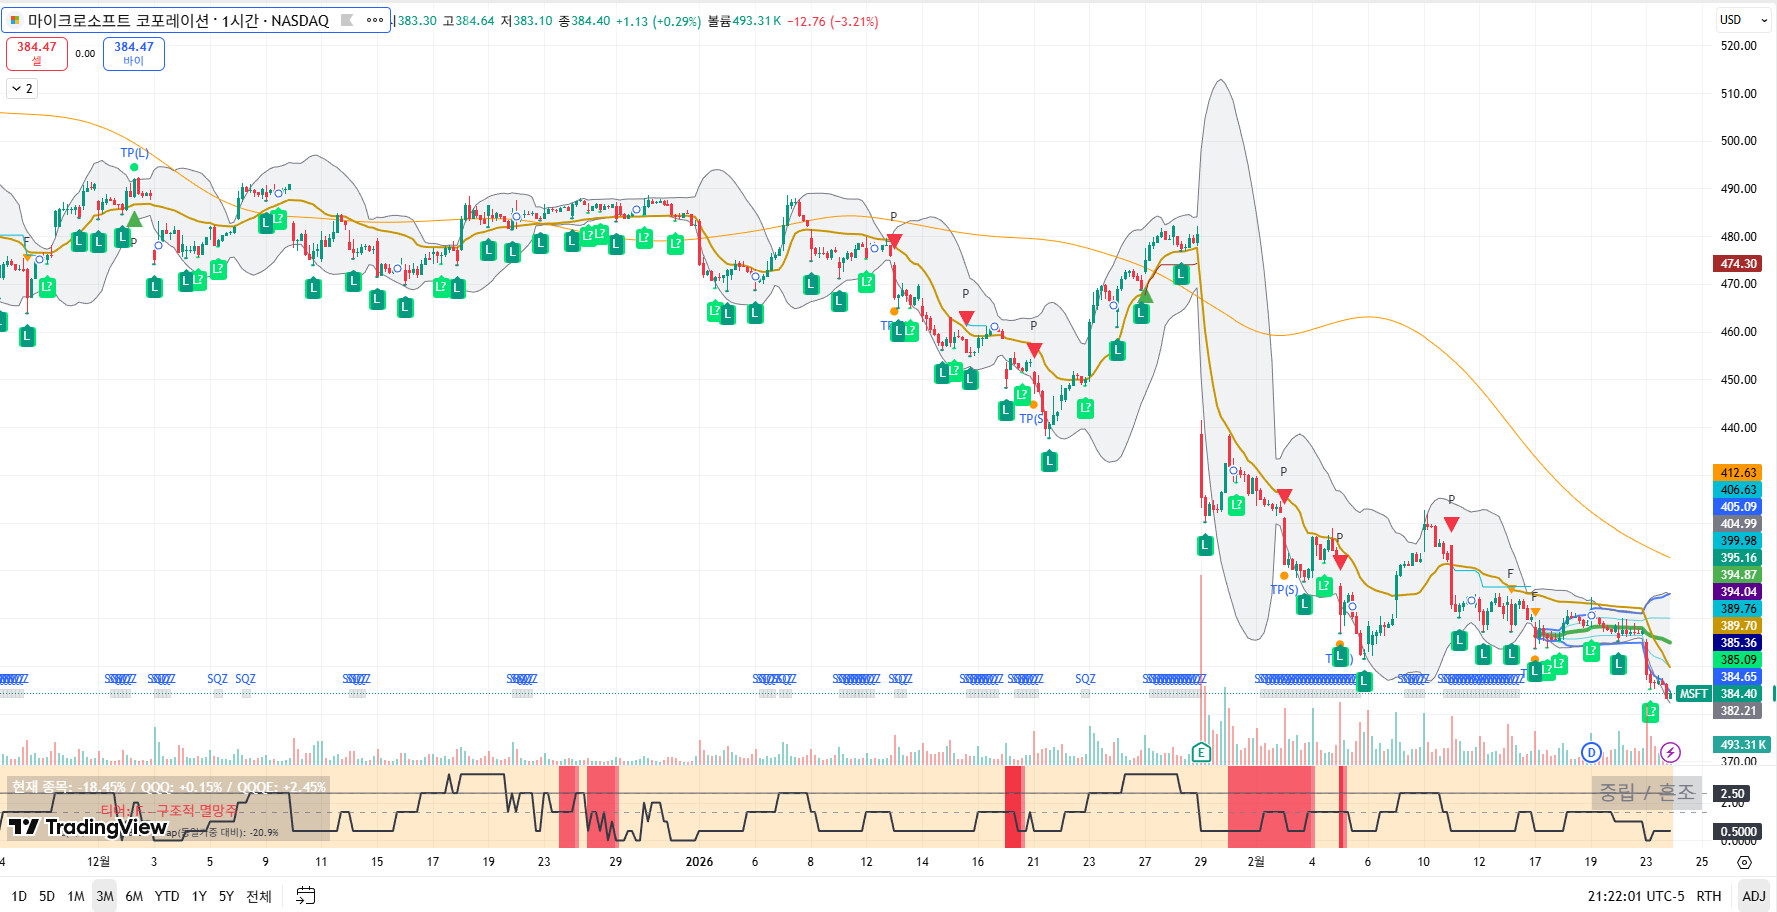Click the high value 384.64 in the legend
Screen dimensions: 1777x912
tap(475, 21)
